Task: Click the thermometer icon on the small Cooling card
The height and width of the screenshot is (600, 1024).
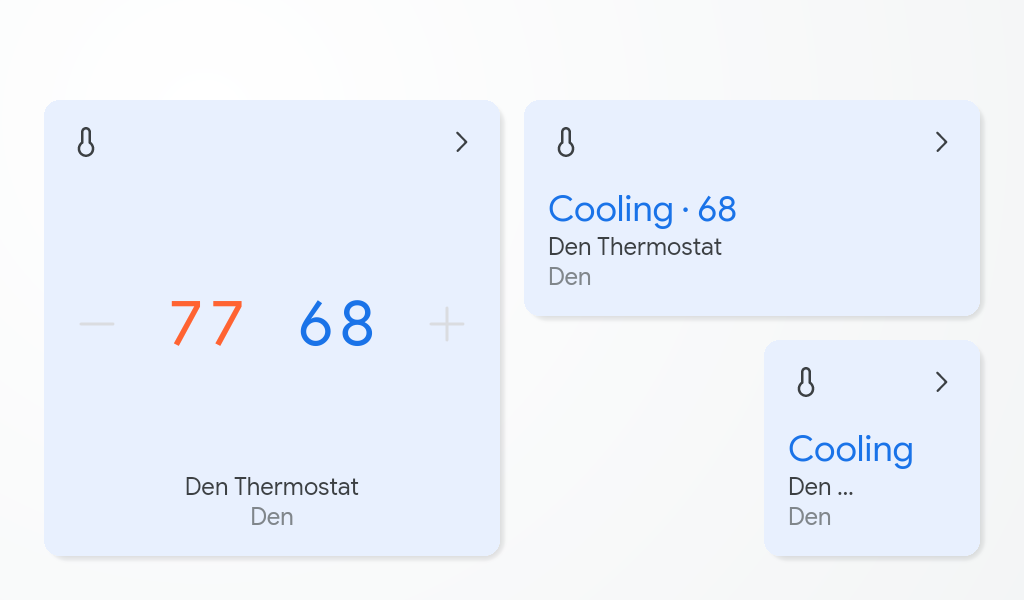Action: [x=806, y=382]
